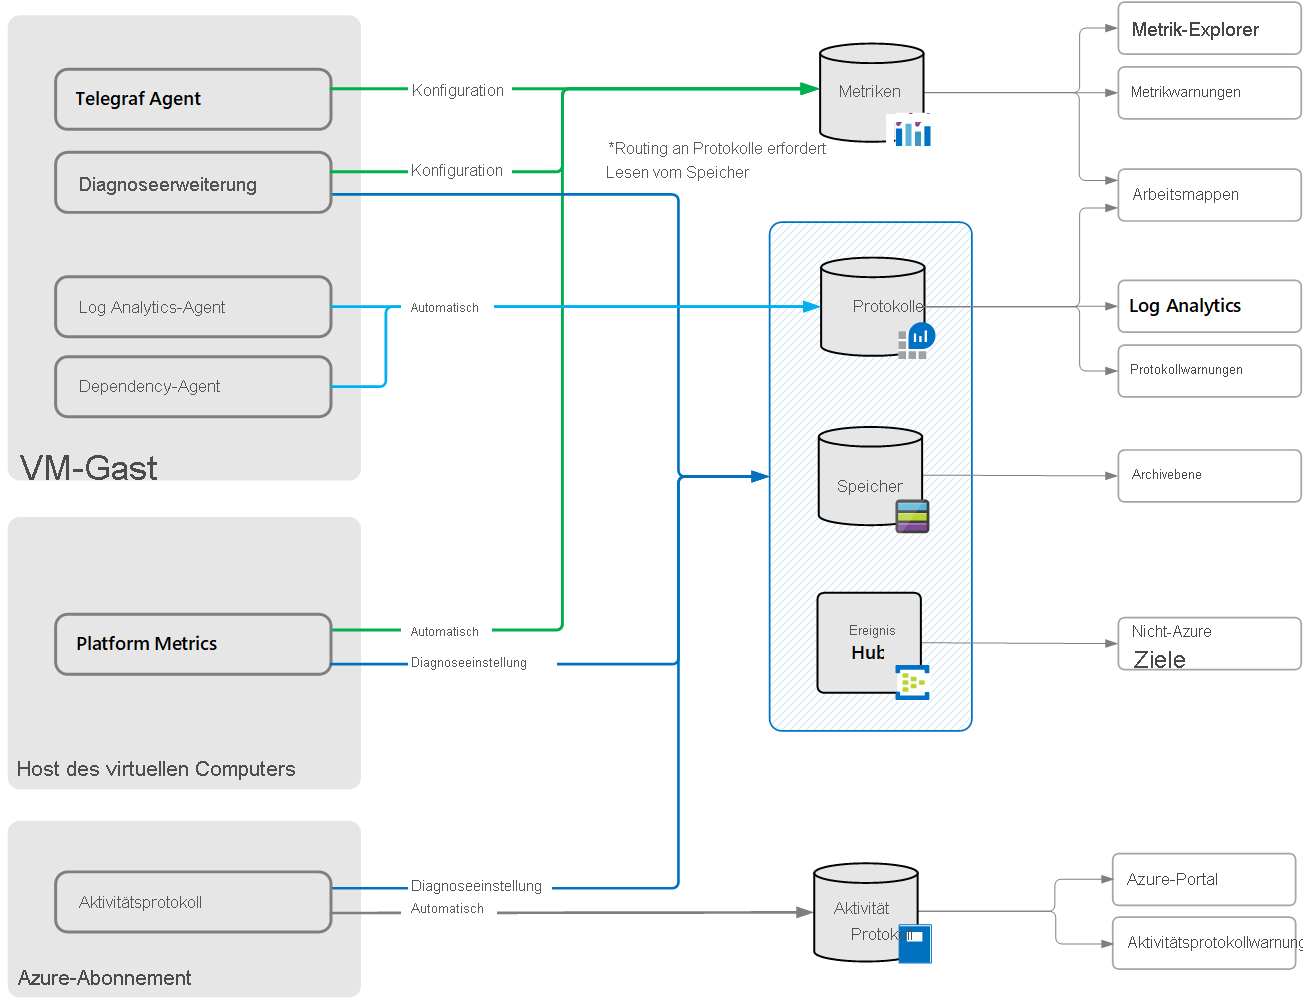Click the Platform Metrics box
This screenshot has height=1004, width=1303.
click(193, 644)
